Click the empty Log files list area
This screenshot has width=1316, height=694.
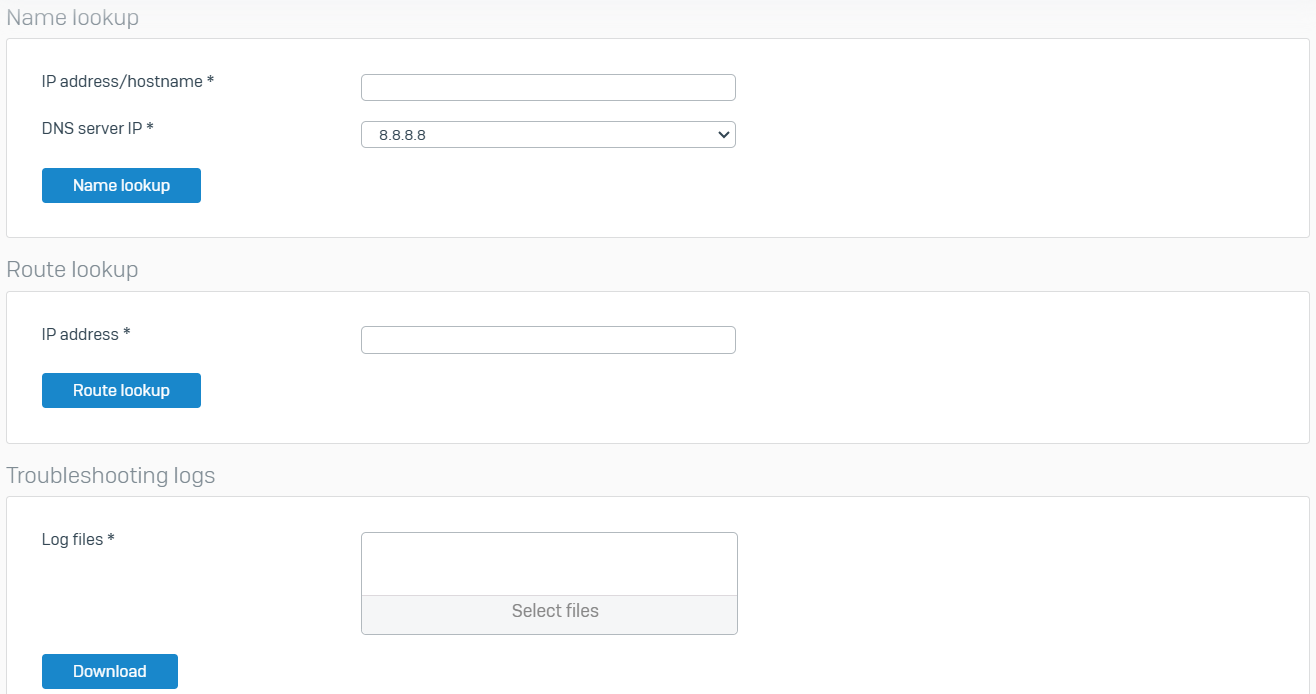548,564
